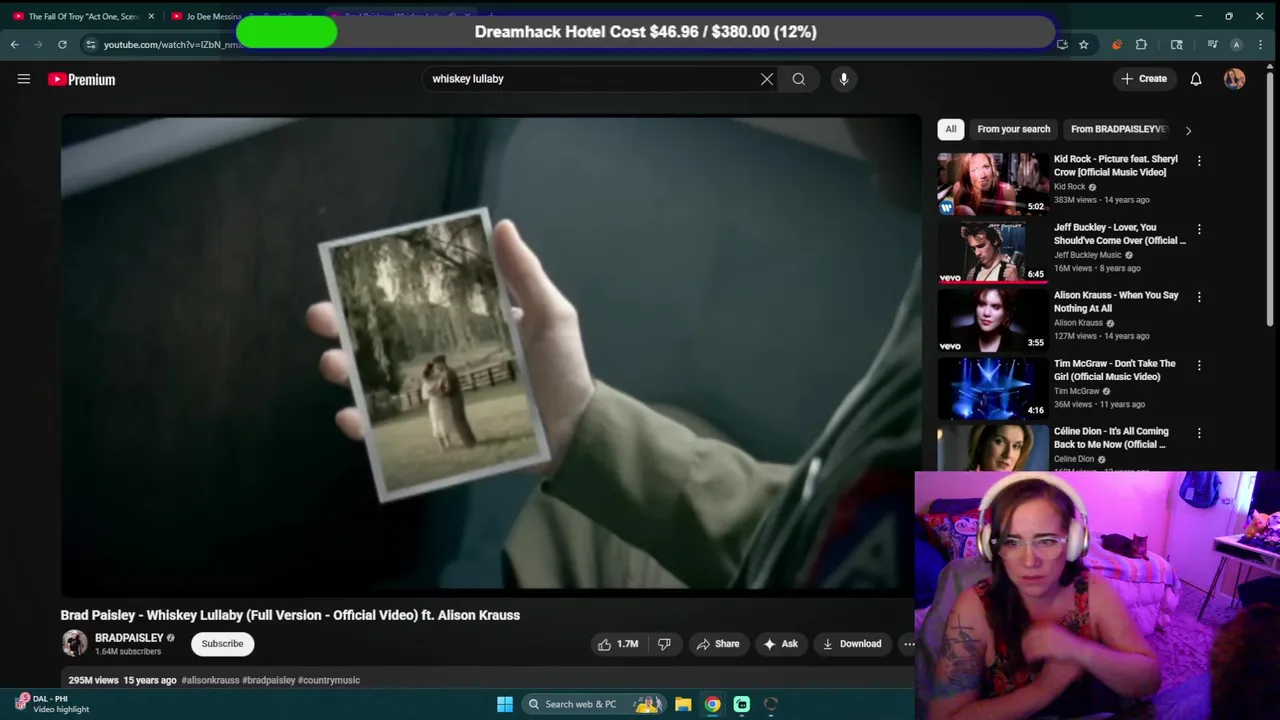
Task: Open options for Tim McGraw video
Action: (x=1199, y=365)
